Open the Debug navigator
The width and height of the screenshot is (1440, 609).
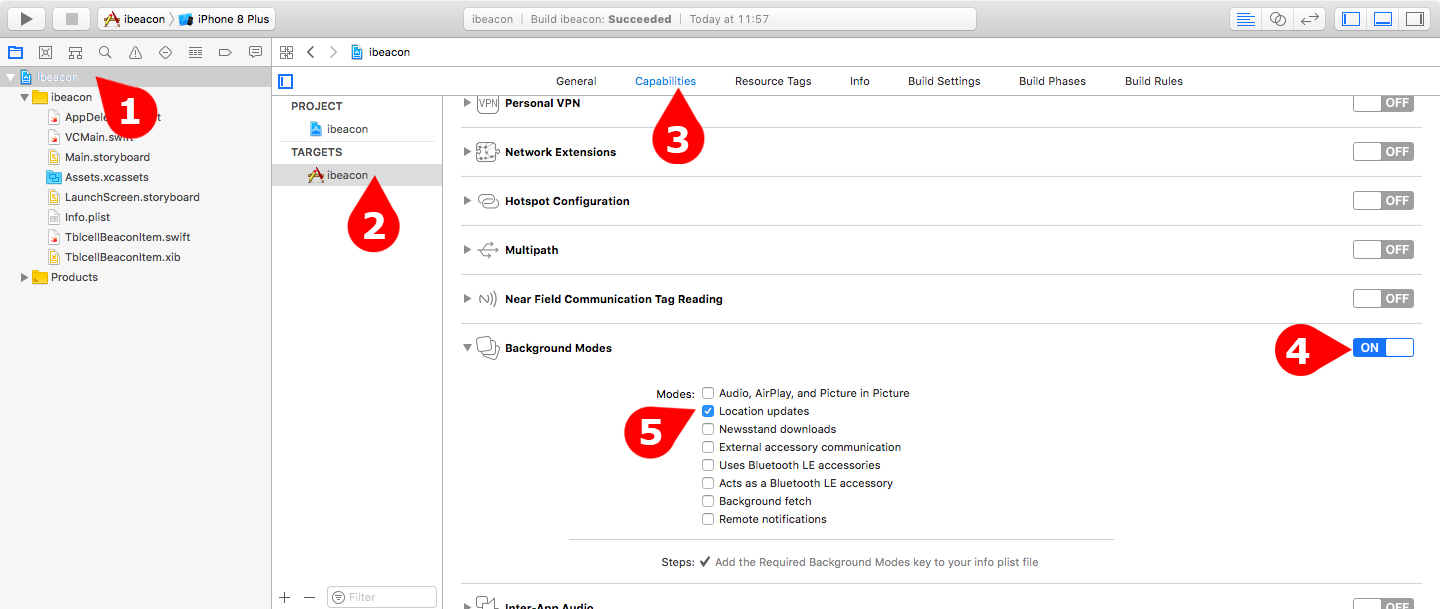(x=195, y=52)
